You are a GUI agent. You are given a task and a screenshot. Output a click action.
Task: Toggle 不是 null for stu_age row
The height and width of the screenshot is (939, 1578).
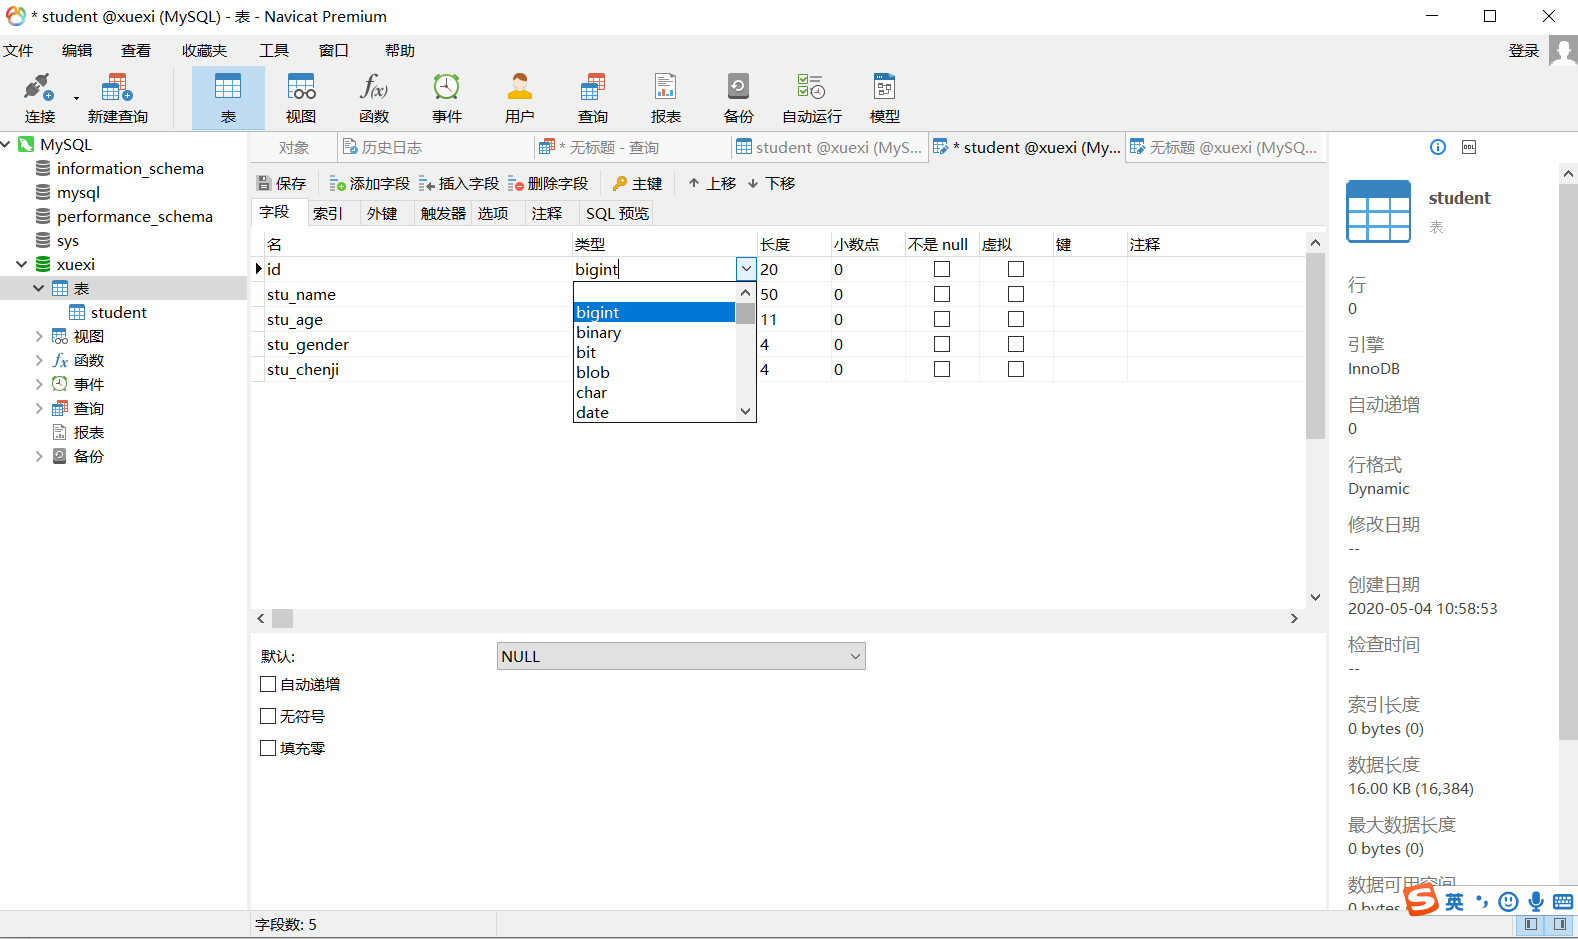(x=942, y=319)
